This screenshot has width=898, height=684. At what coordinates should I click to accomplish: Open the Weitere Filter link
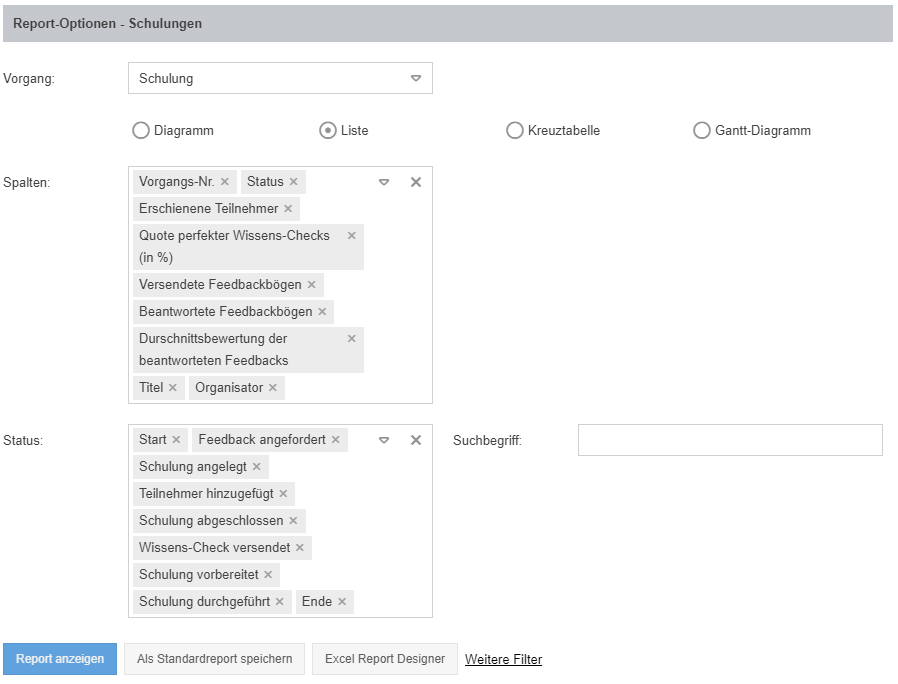[503, 660]
